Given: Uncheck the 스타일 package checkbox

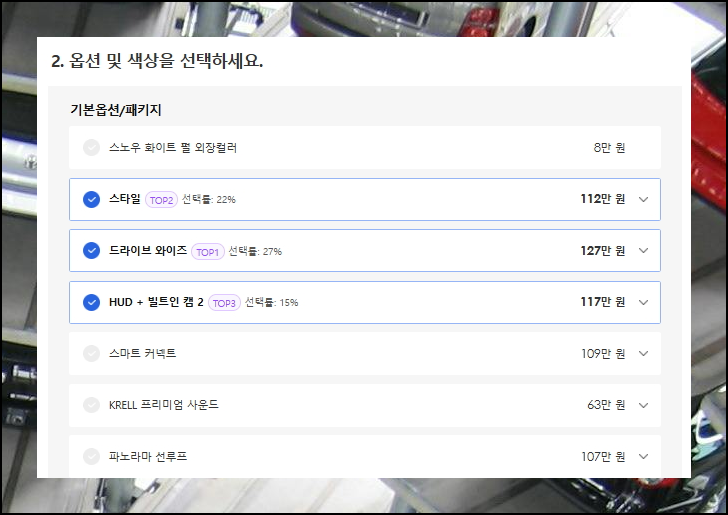Looking at the screenshot, I should (91, 199).
